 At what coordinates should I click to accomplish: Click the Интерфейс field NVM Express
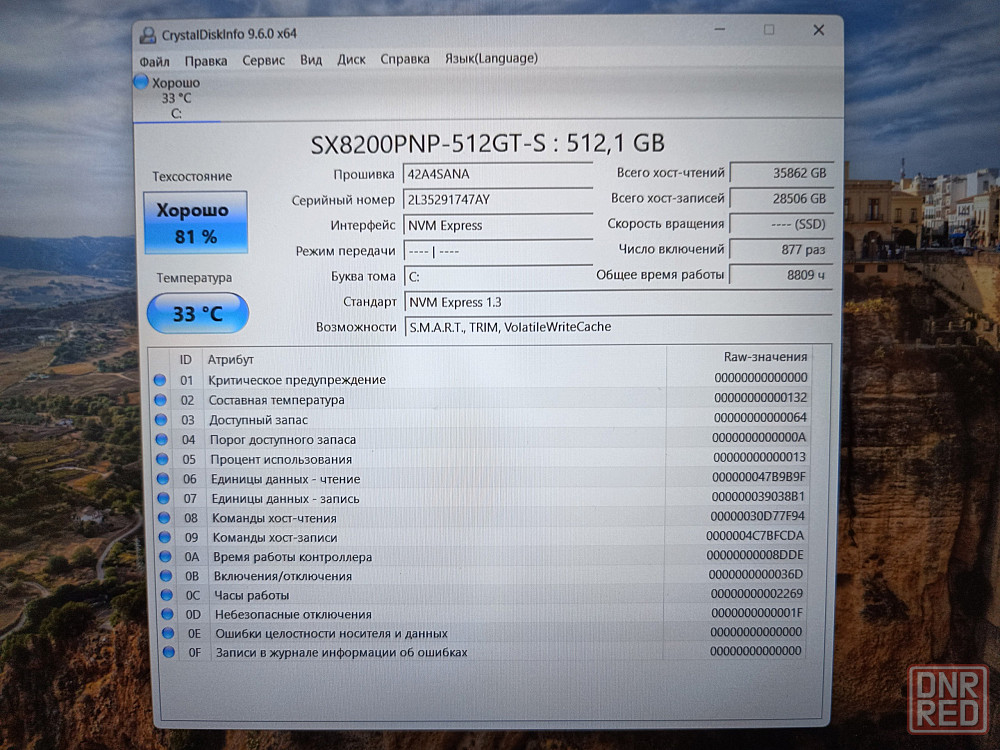tap(497, 225)
